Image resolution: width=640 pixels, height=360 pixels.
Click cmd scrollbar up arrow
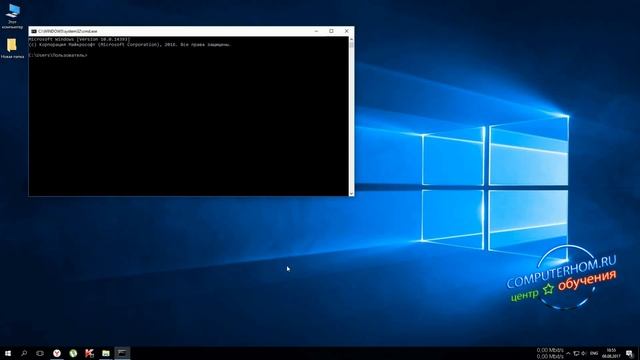coord(351,40)
